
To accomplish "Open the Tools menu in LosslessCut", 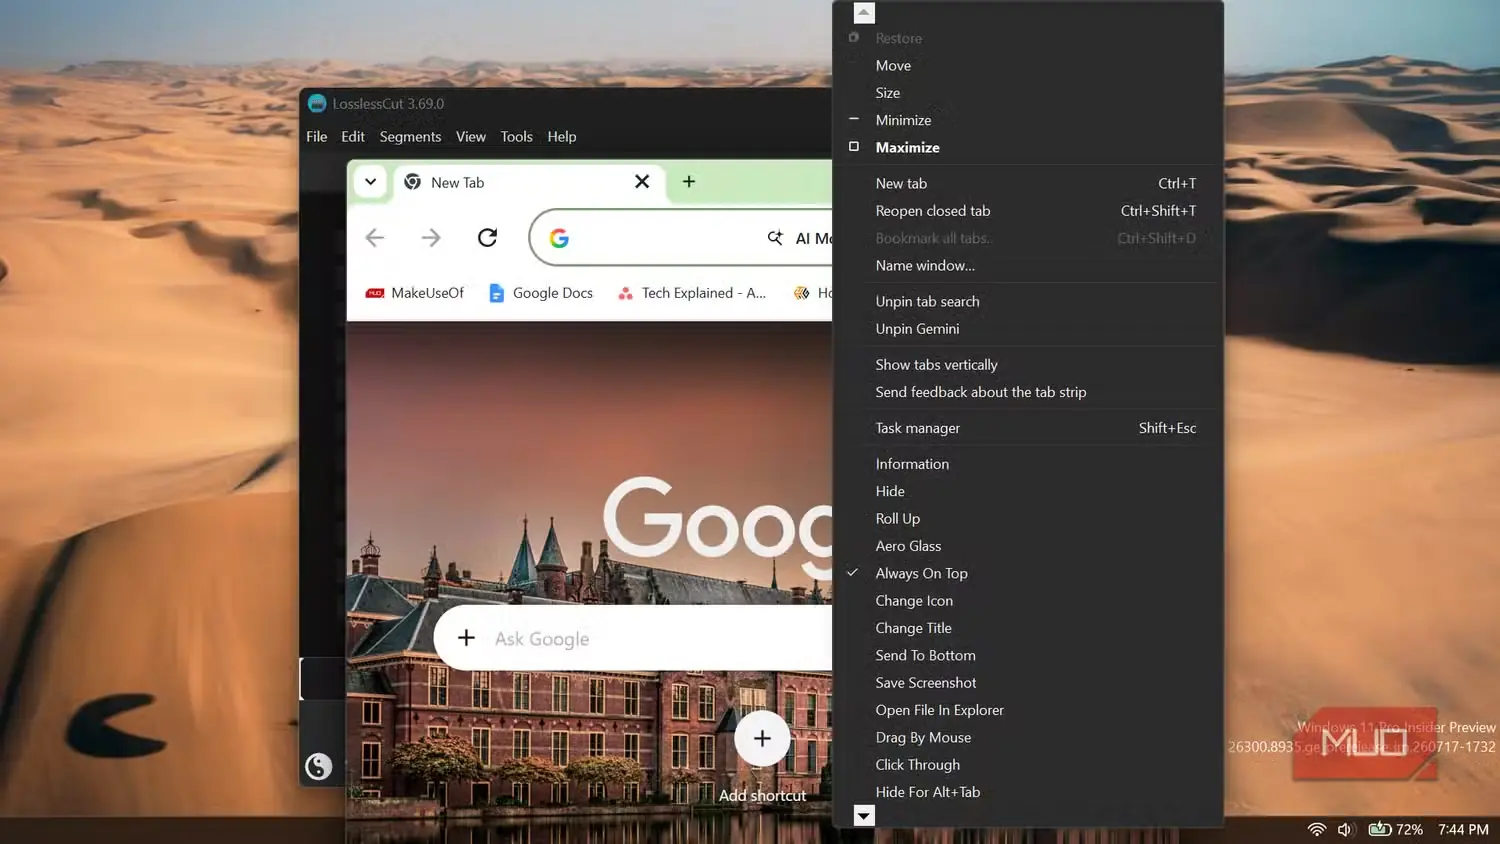I will [x=517, y=137].
